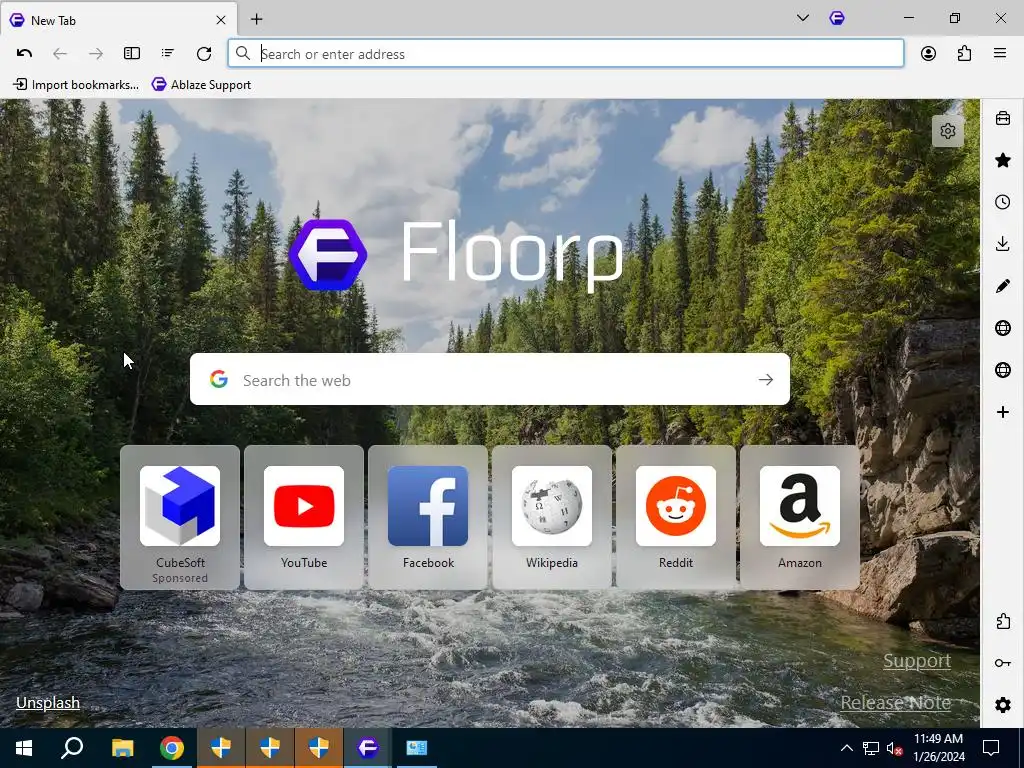Open the lower globe web panel icon
The image size is (1024, 768).
click(1002, 370)
